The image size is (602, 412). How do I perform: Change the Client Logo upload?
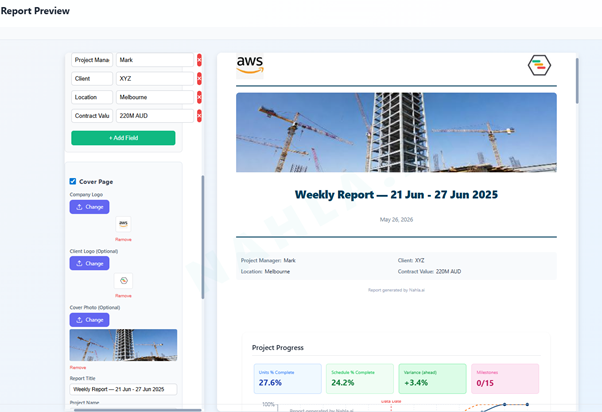pyautogui.click(x=89, y=263)
